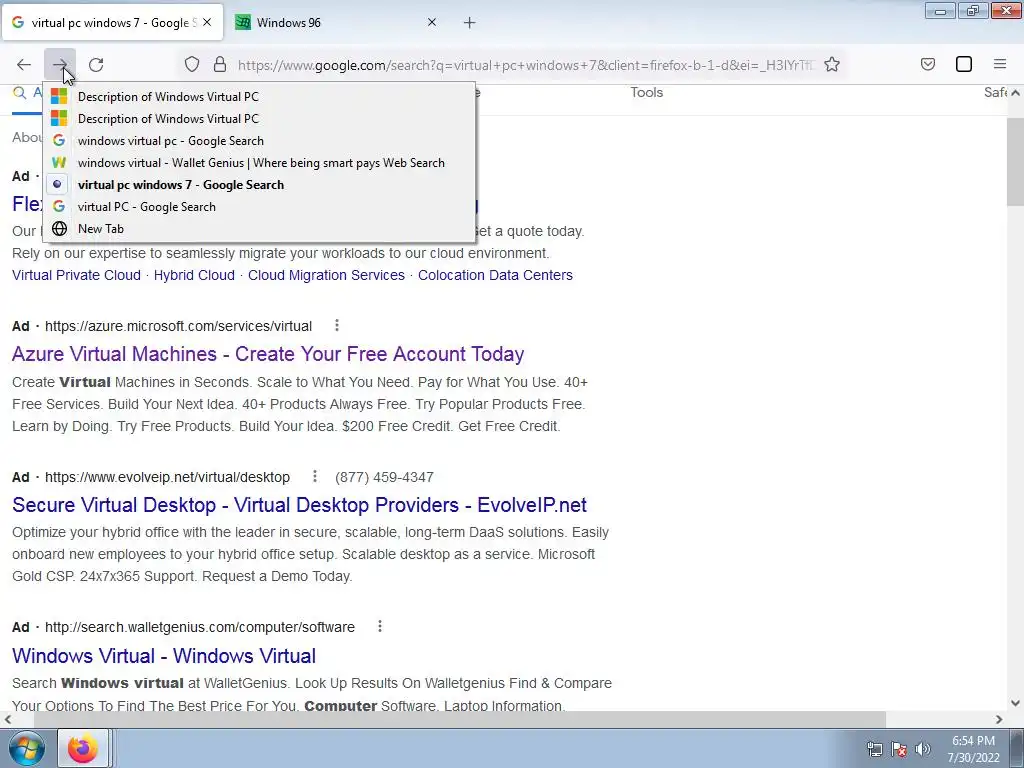Click the scroll right arrow
The height and width of the screenshot is (768, 1024).
click(x=999, y=719)
